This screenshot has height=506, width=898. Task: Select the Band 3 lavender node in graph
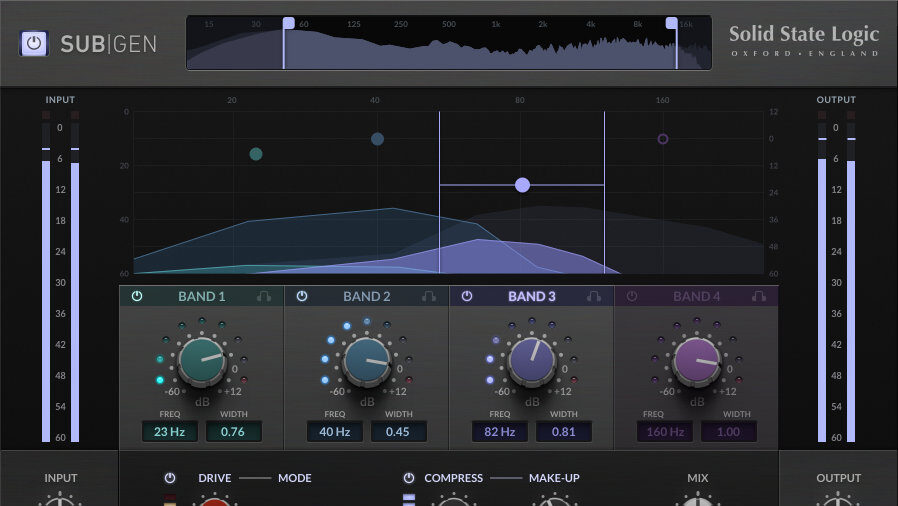[522, 185]
